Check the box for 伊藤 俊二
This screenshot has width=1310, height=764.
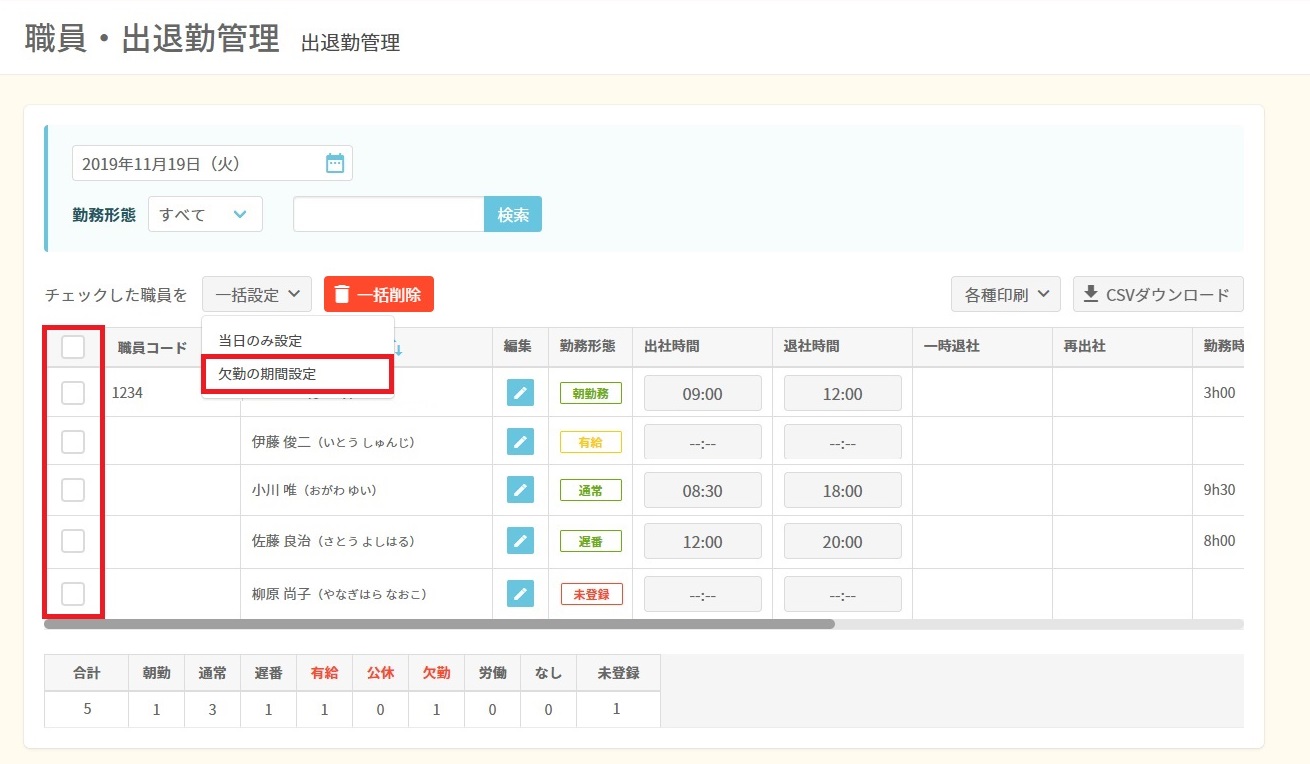73,441
